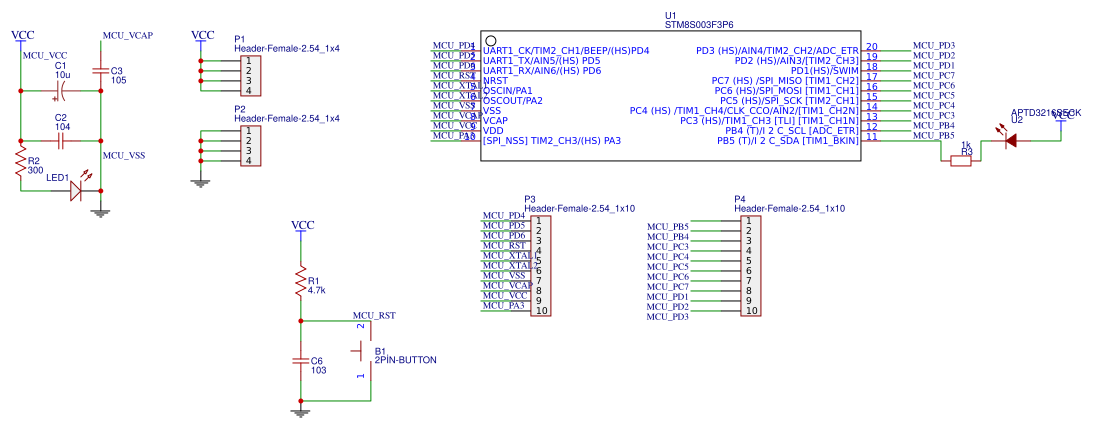Select the C2 104 capacitor symbol
The height and width of the screenshot is (427, 1093).
click(61, 141)
